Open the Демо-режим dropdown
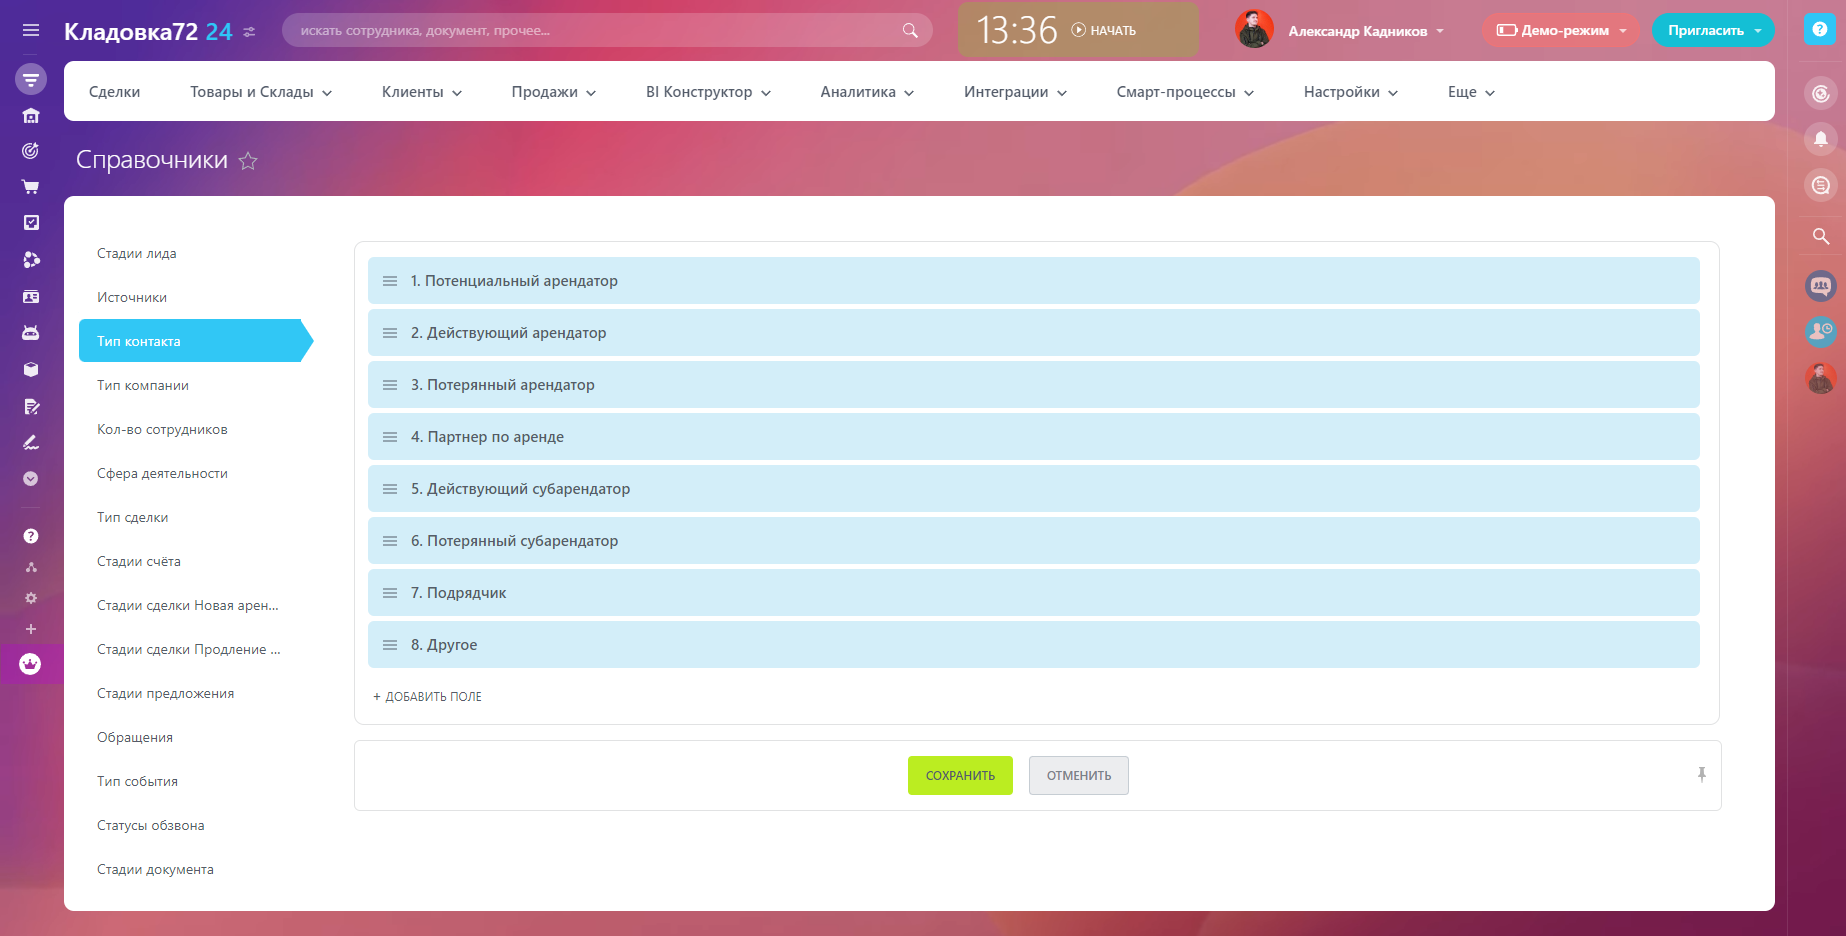This screenshot has width=1846, height=936. (x=1561, y=30)
